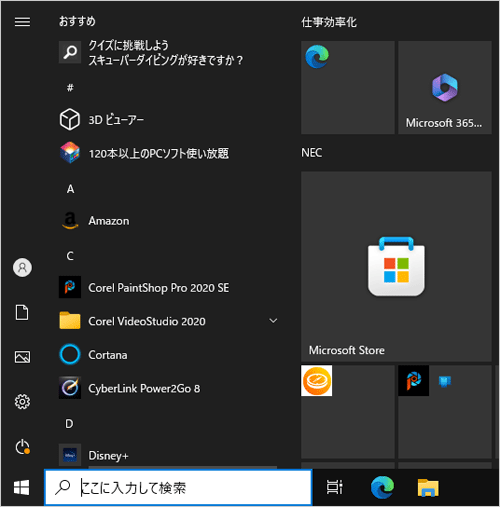The height and width of the screenshot is (507, 500).
Task: Click the Corel PaintShop Pro 2020 SE label
Action: tap(159, 288)
